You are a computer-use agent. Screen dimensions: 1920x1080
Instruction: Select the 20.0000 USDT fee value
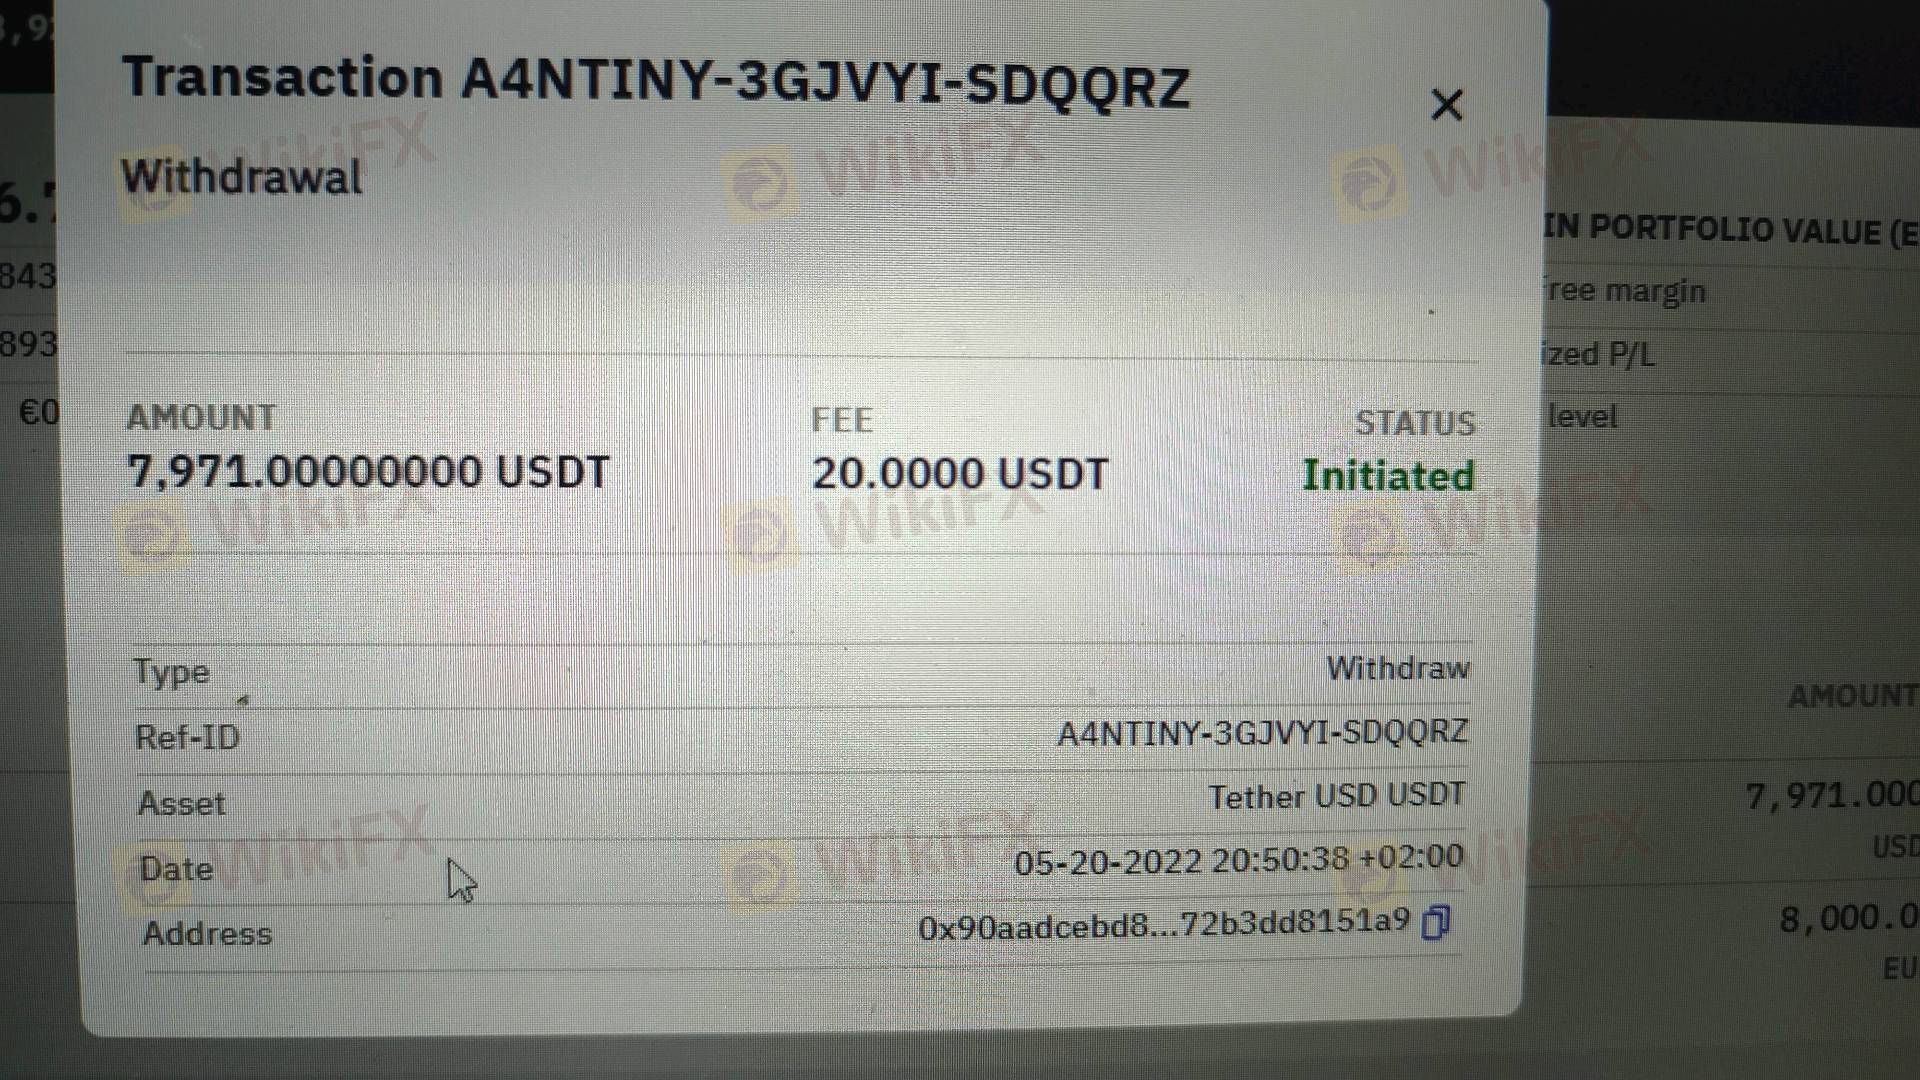[x=960, y=474]
